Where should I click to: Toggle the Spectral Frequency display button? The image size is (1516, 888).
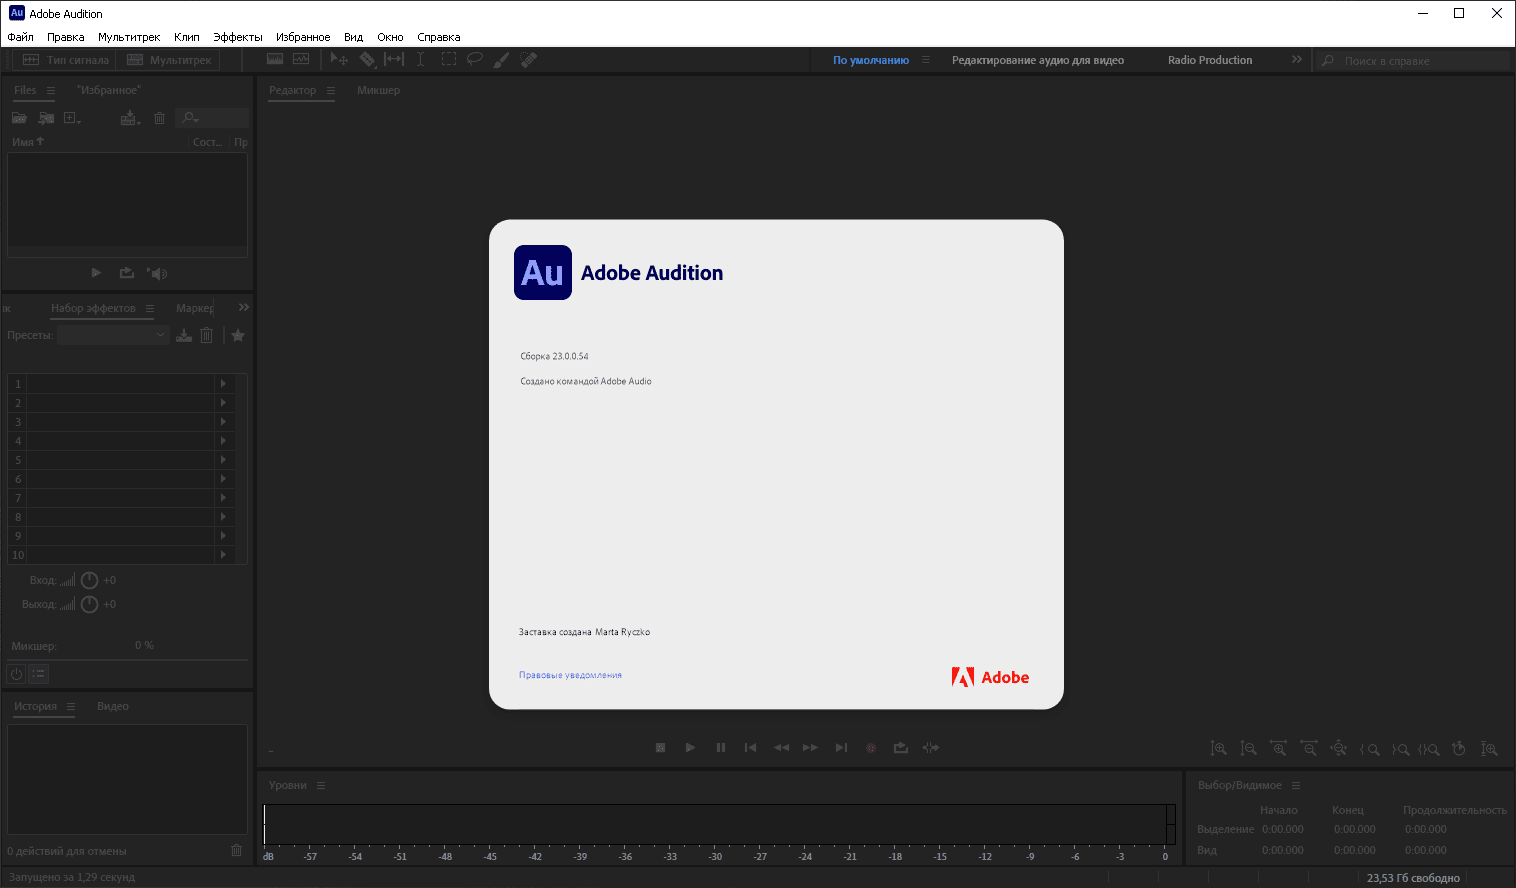(x=275, y=60)
